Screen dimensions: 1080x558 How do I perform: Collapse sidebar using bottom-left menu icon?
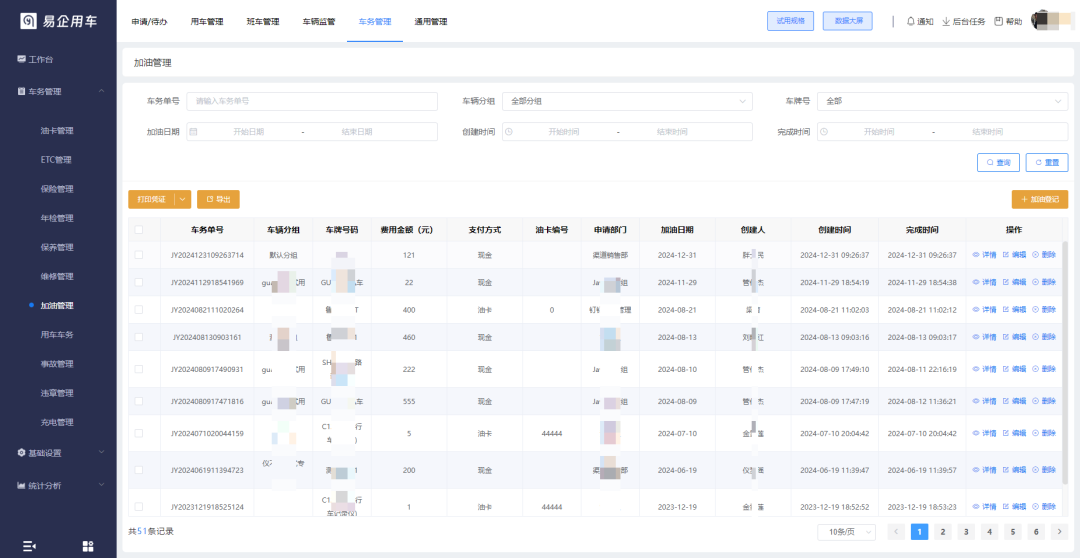tap(29, 546)
